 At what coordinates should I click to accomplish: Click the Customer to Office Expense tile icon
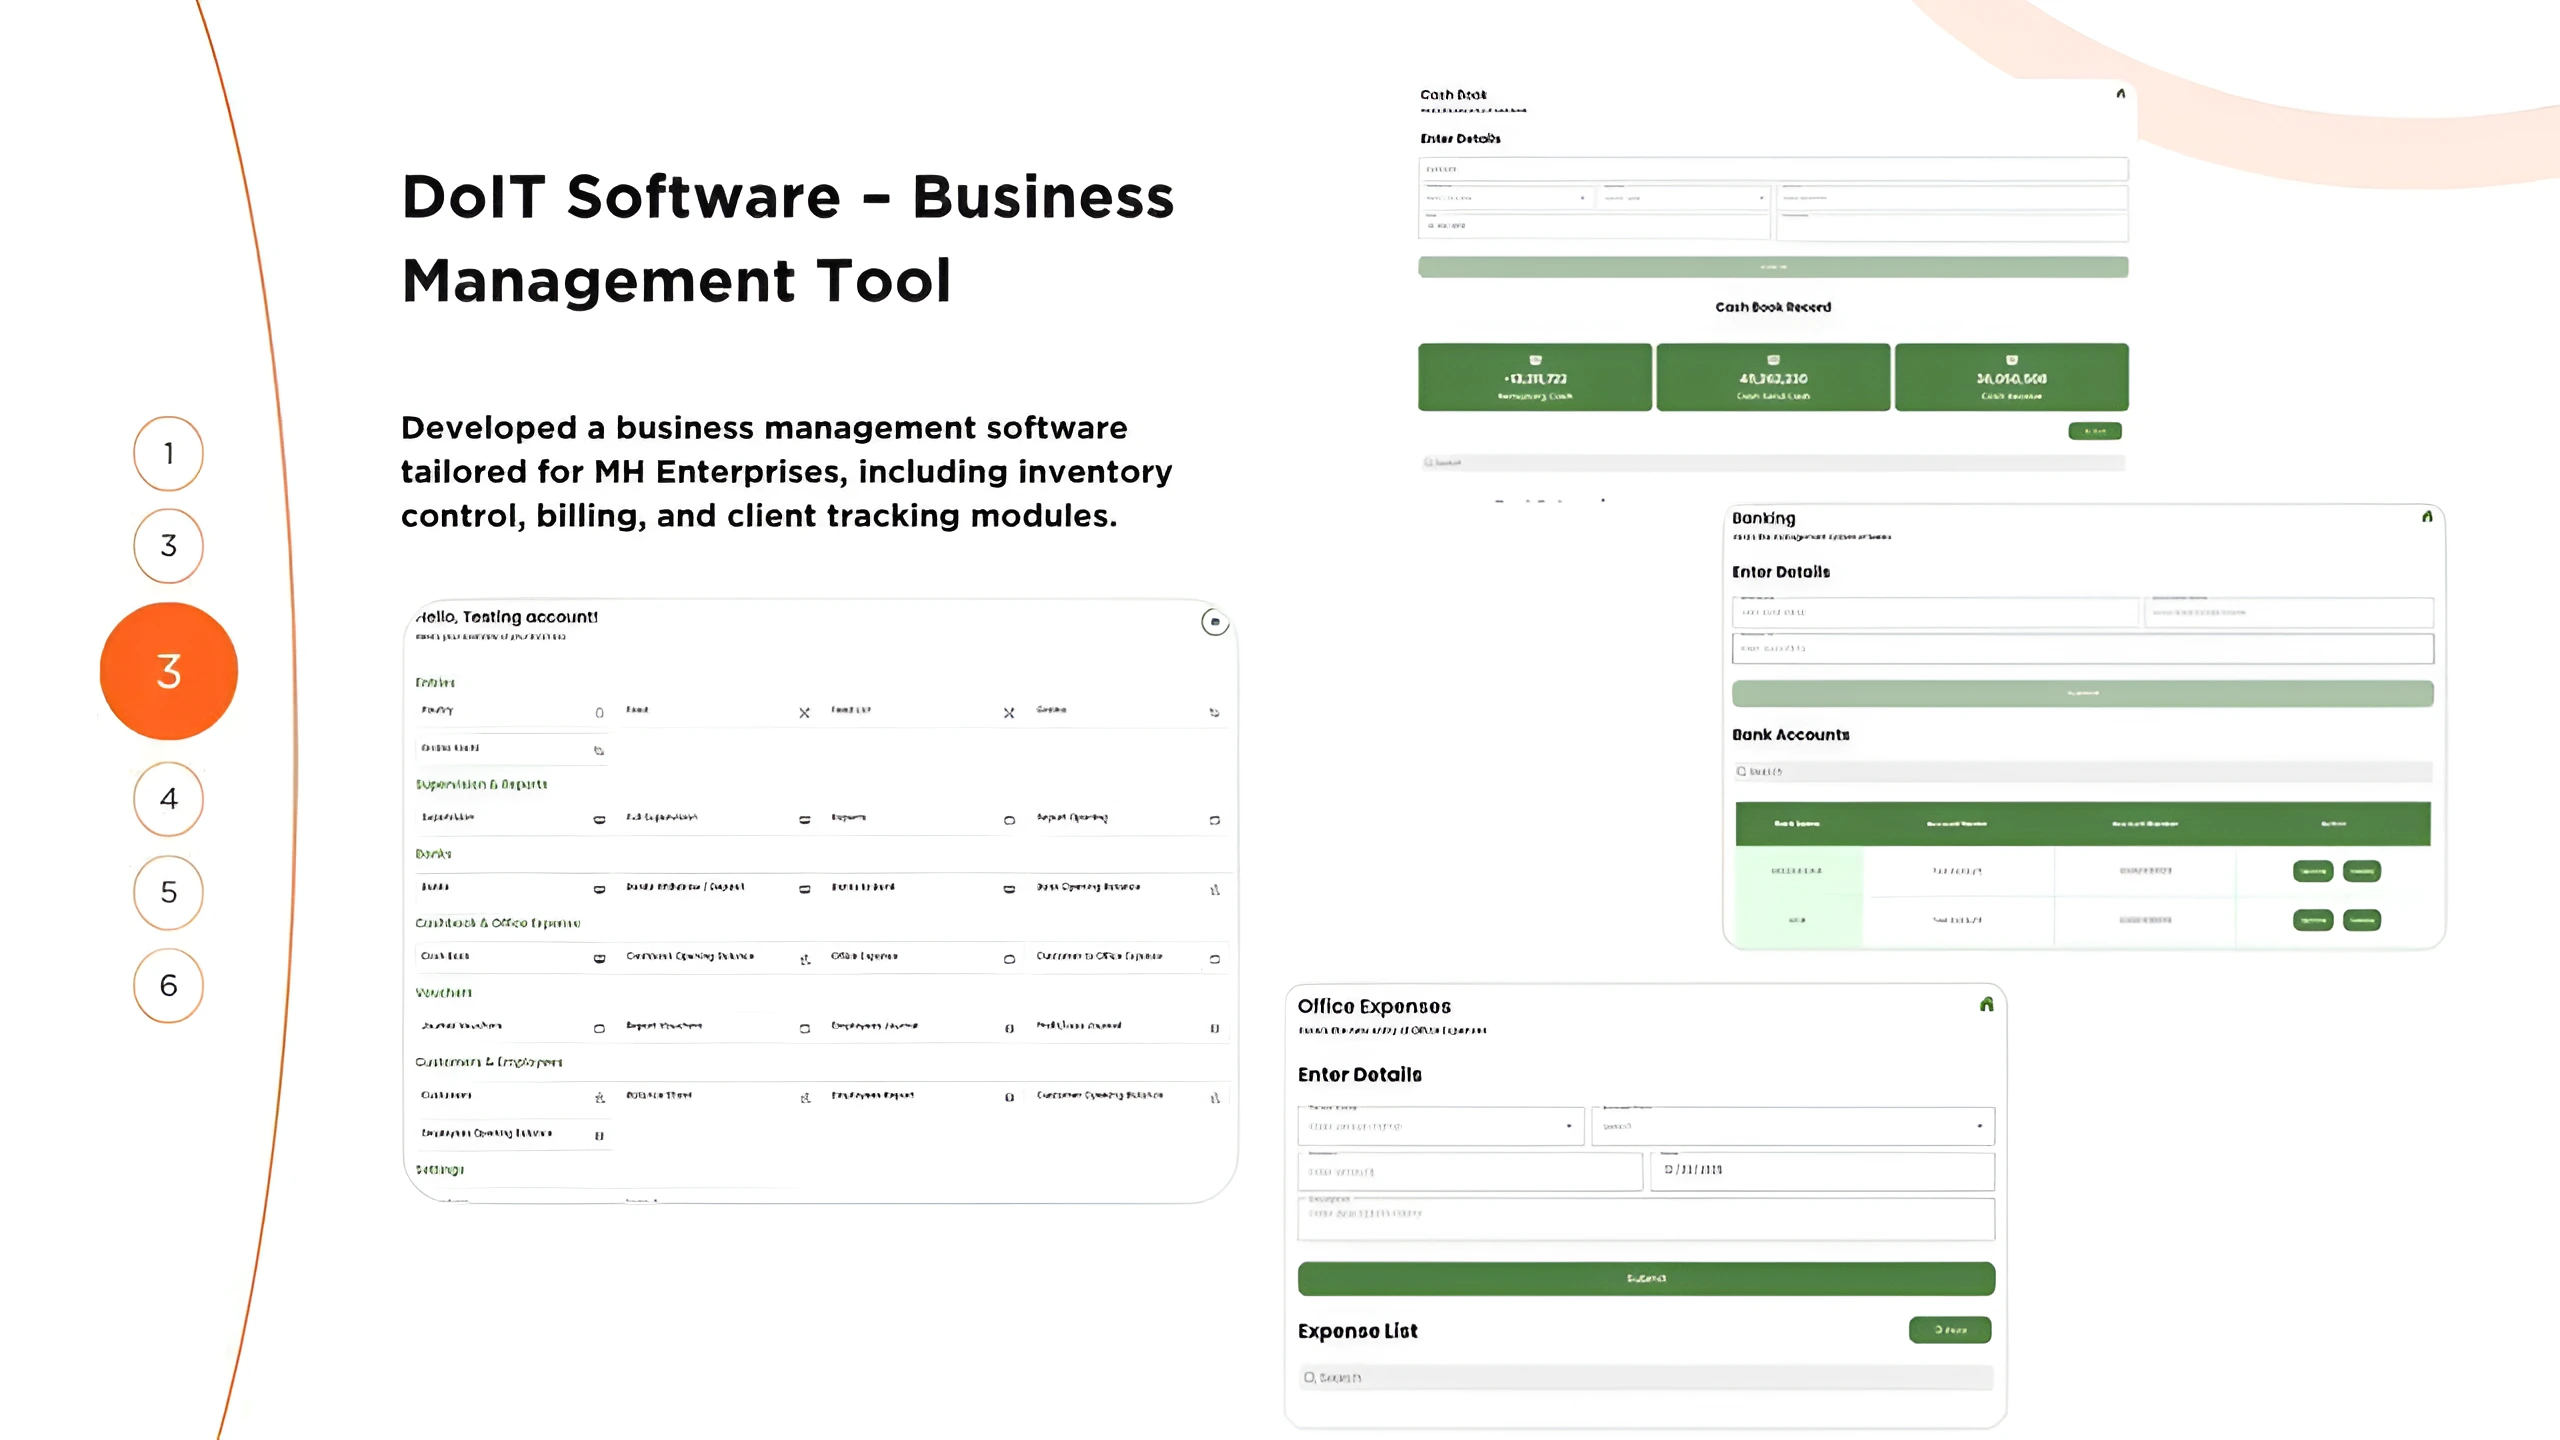1215,958
